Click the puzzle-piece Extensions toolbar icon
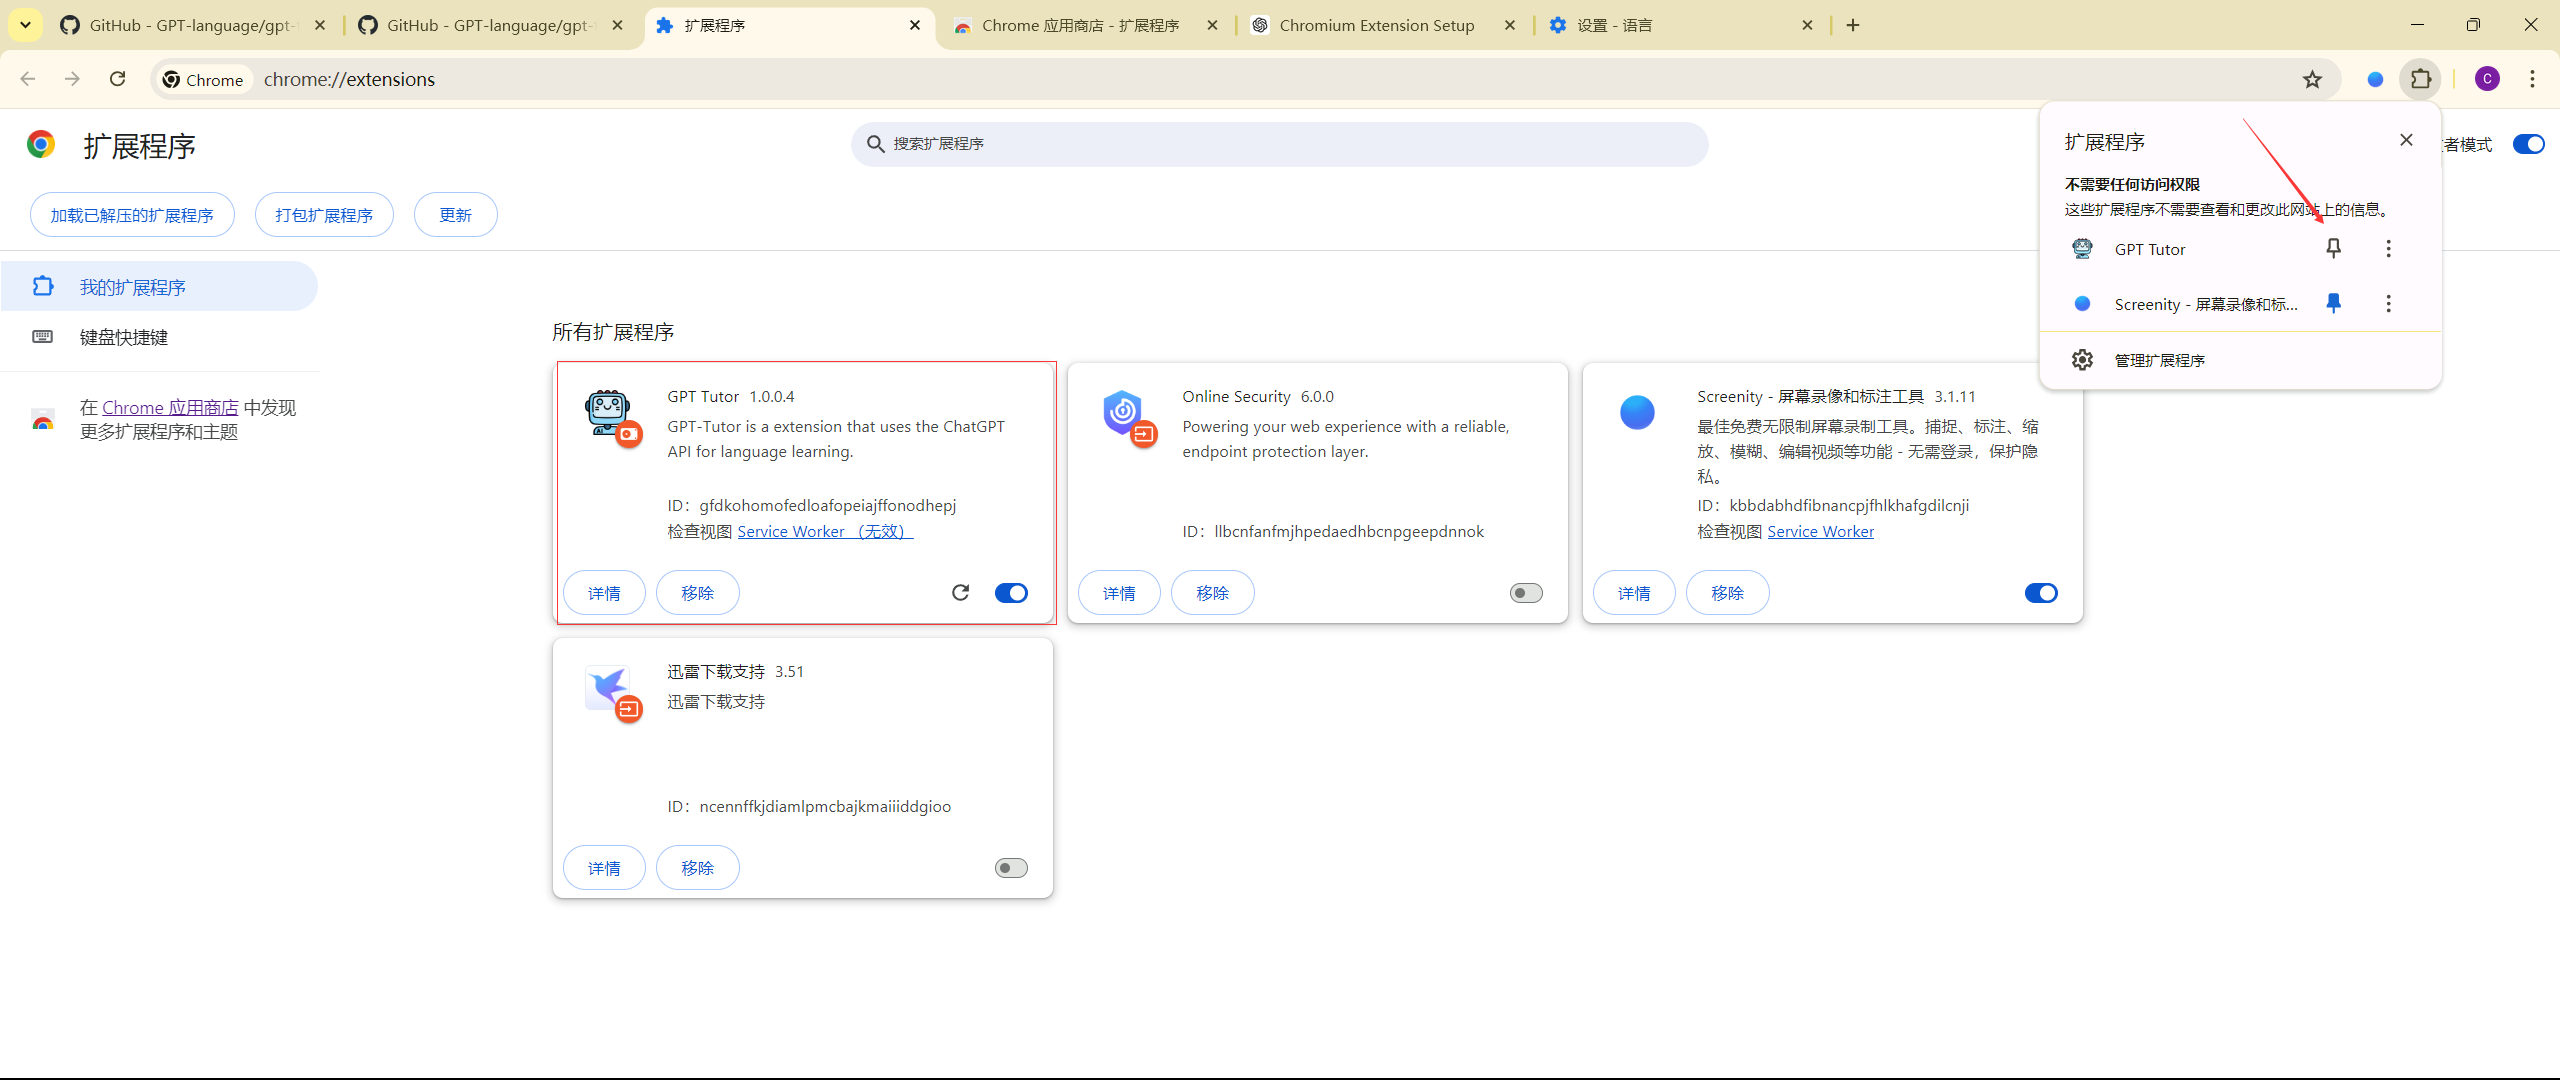The width and height of the screenshot is (2560, 1080). (x=2420, y=79)
